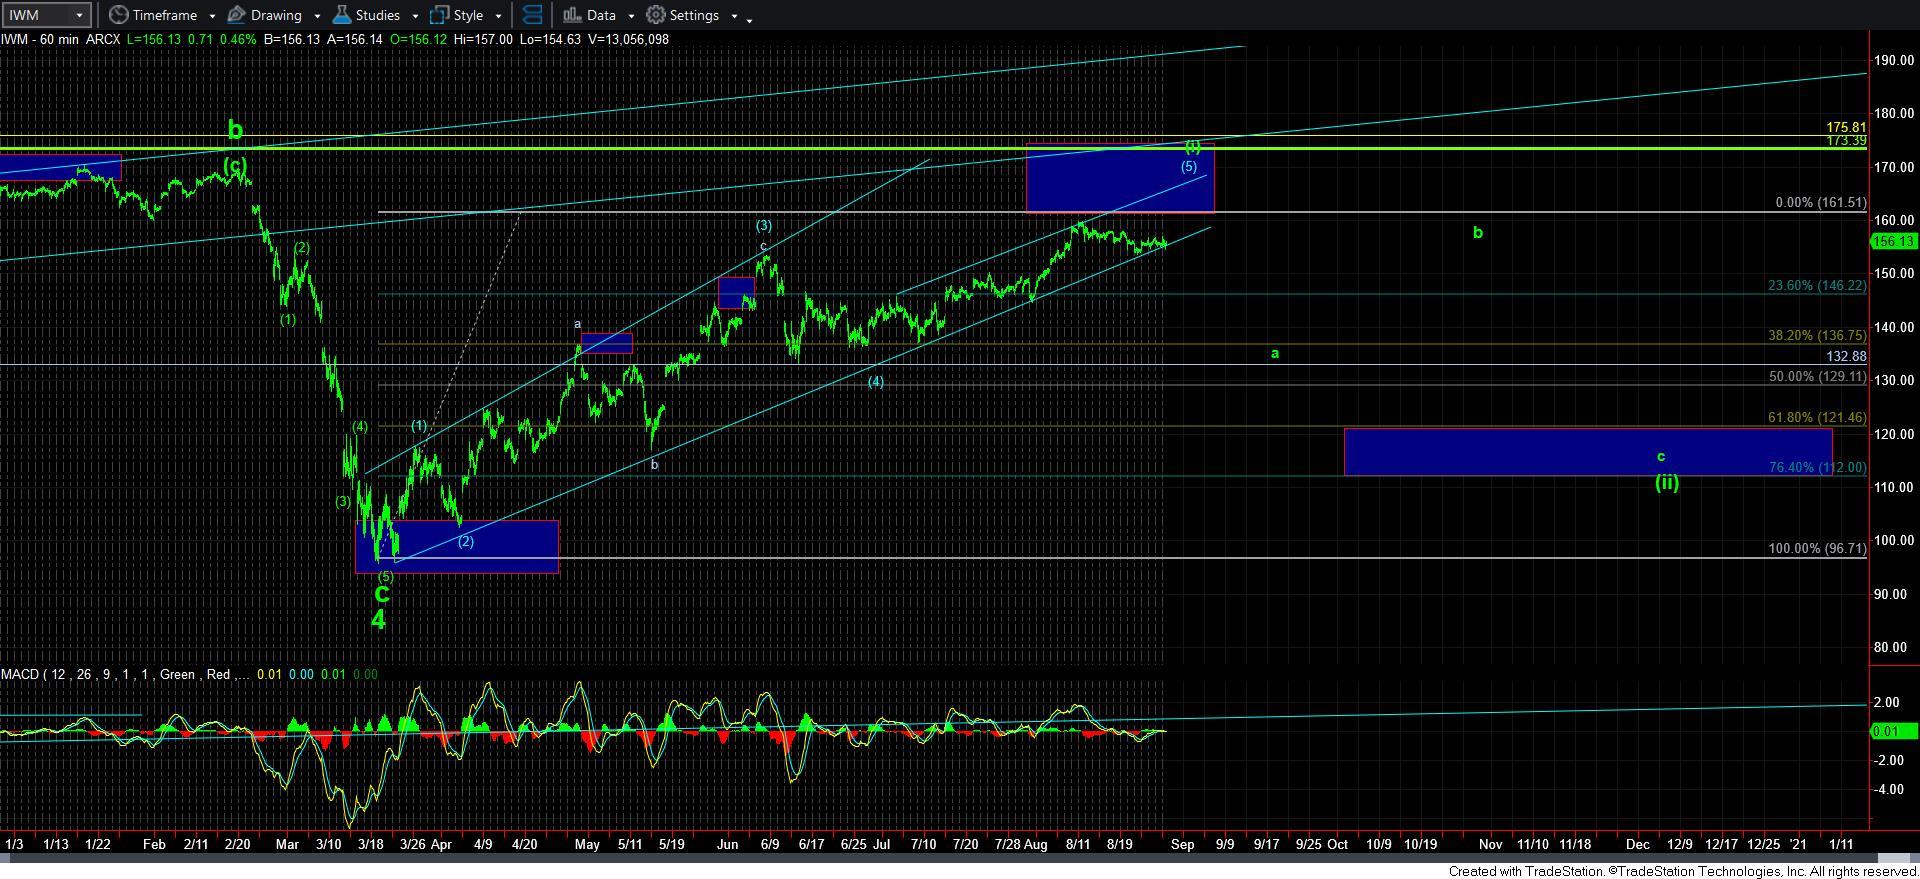Expand the Timeframe dropdown arrow
Image resolution: width=1920 pixels, height=879 pixels.
coord(212,16)
